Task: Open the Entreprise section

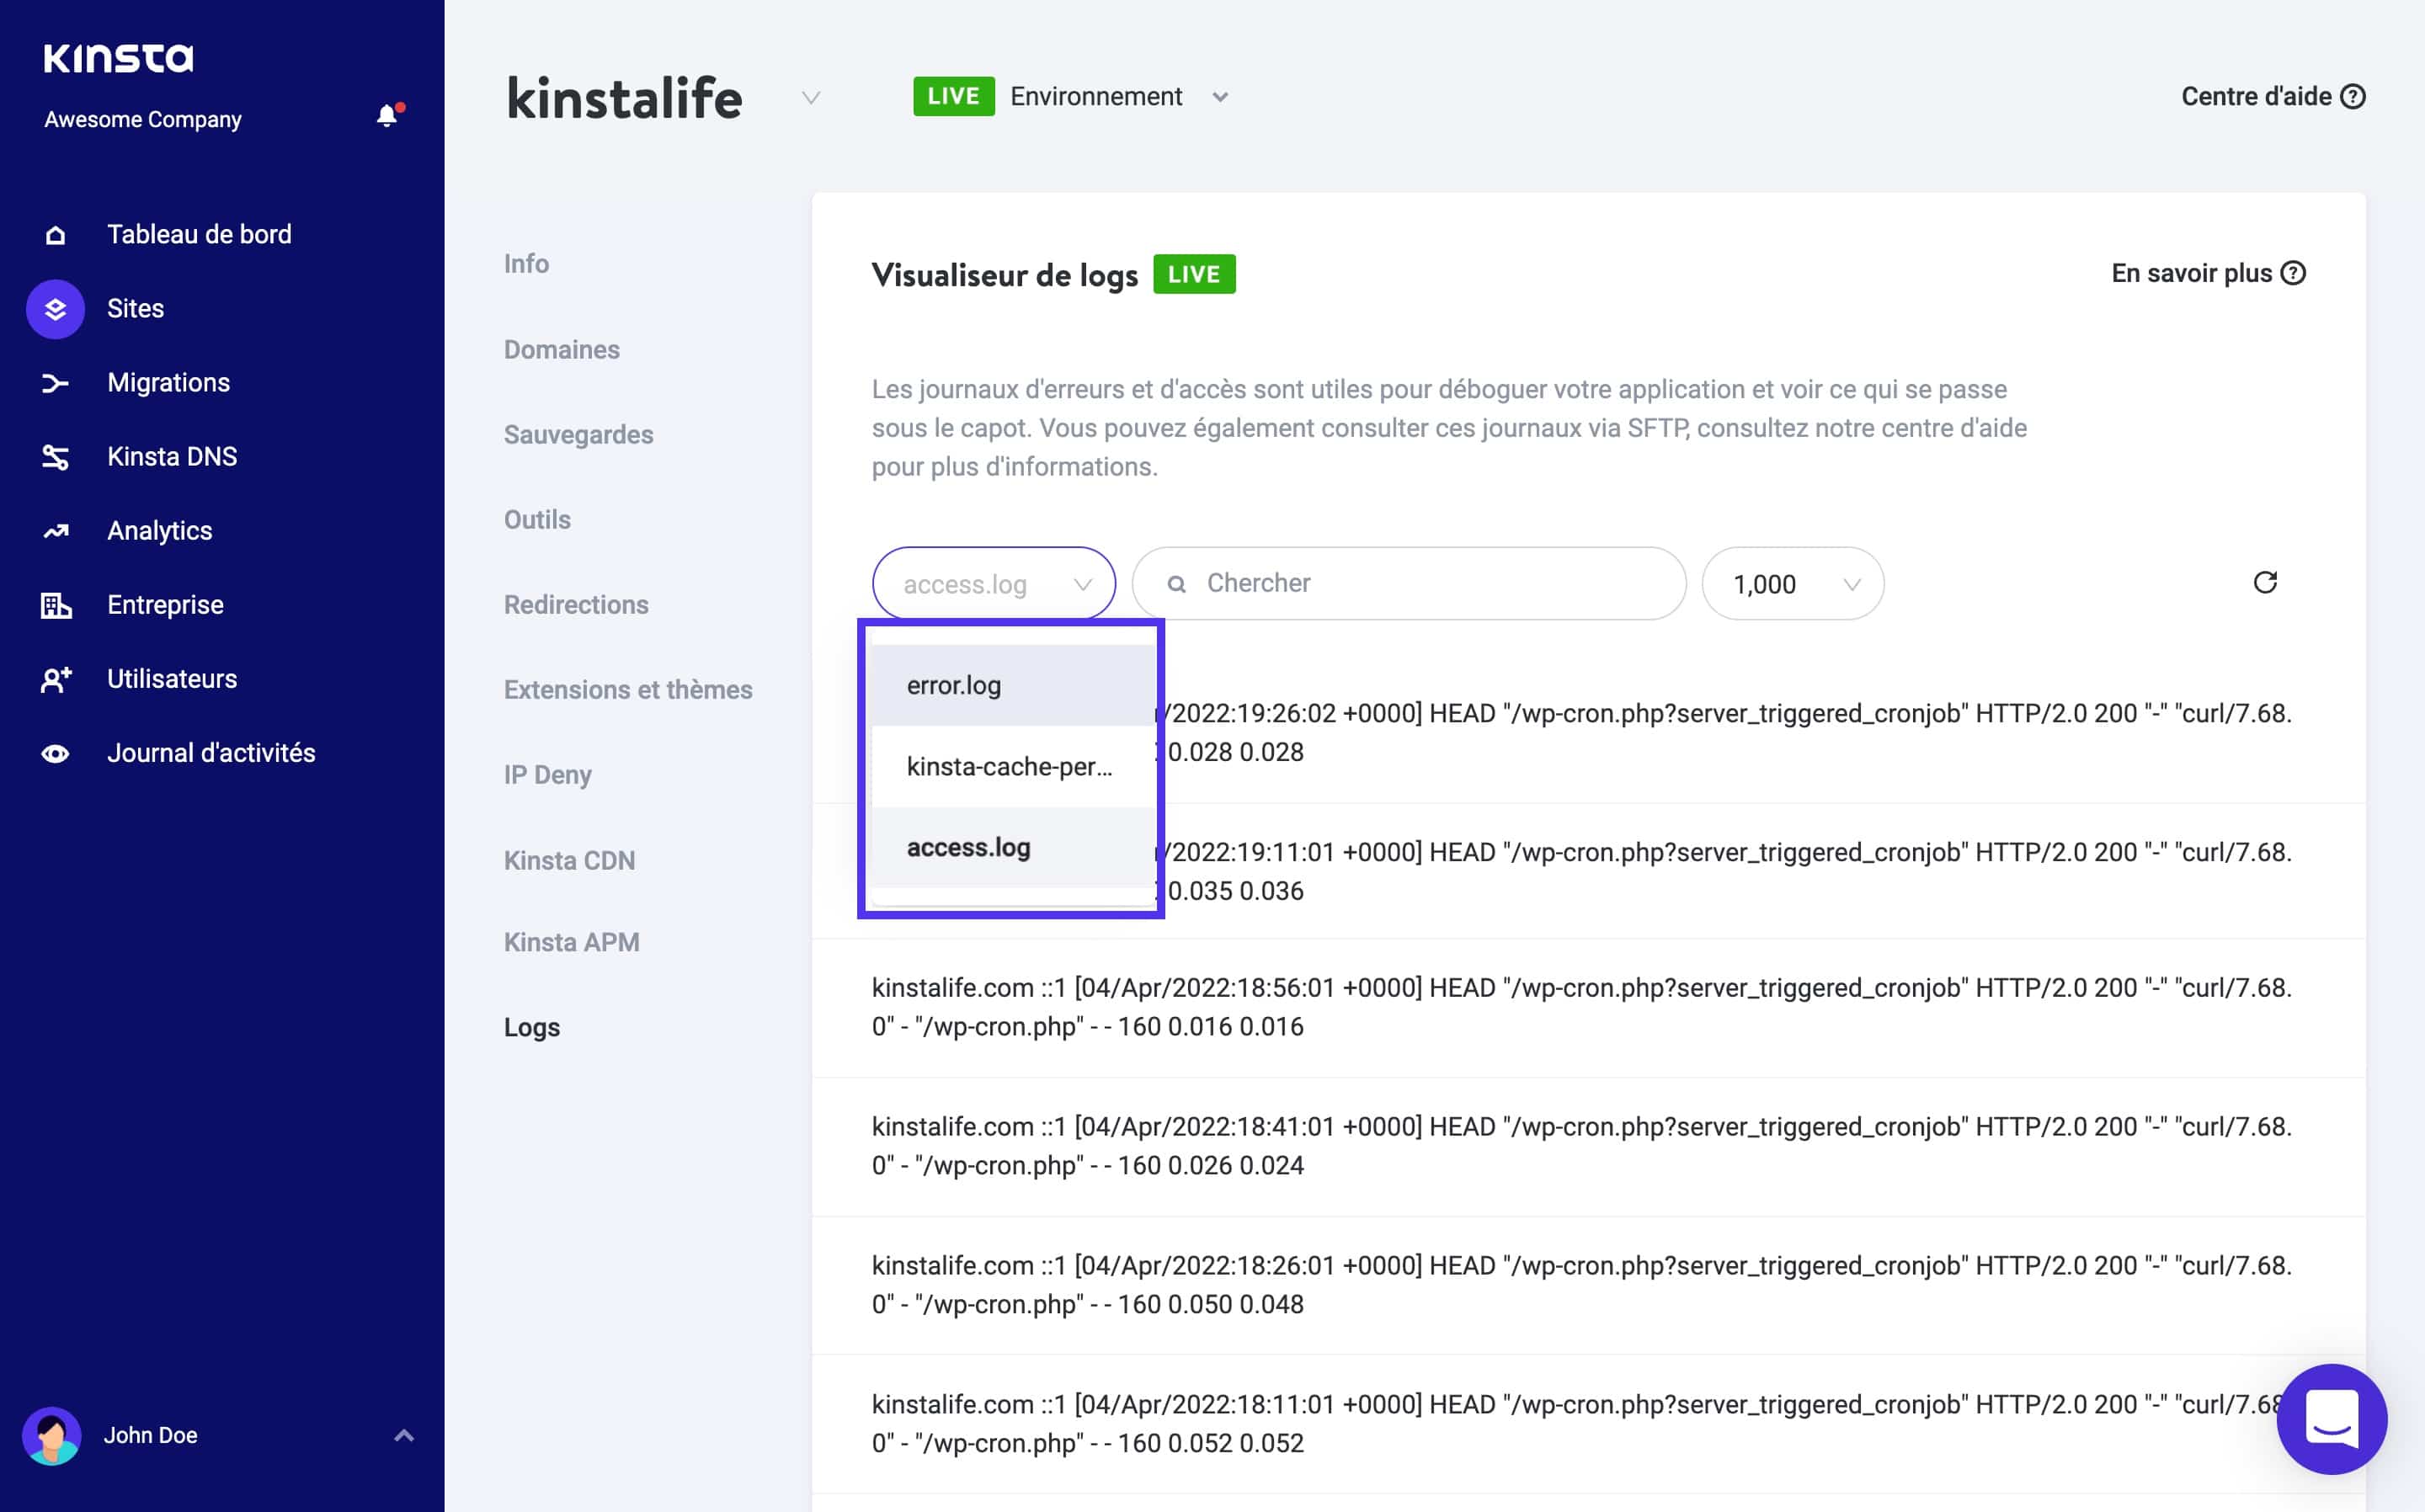Action: pyautogui.click(x=165, y=604)
